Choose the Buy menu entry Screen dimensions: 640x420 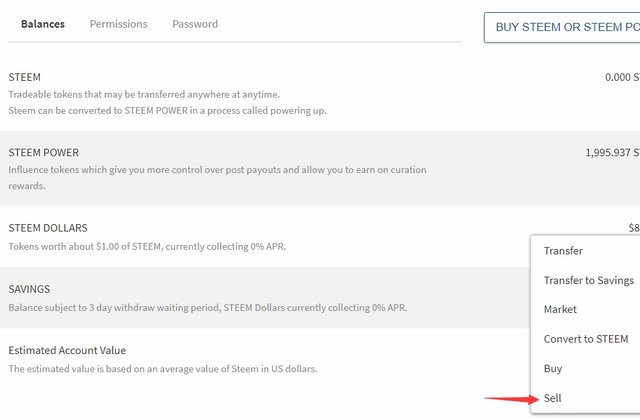[553, 369]
